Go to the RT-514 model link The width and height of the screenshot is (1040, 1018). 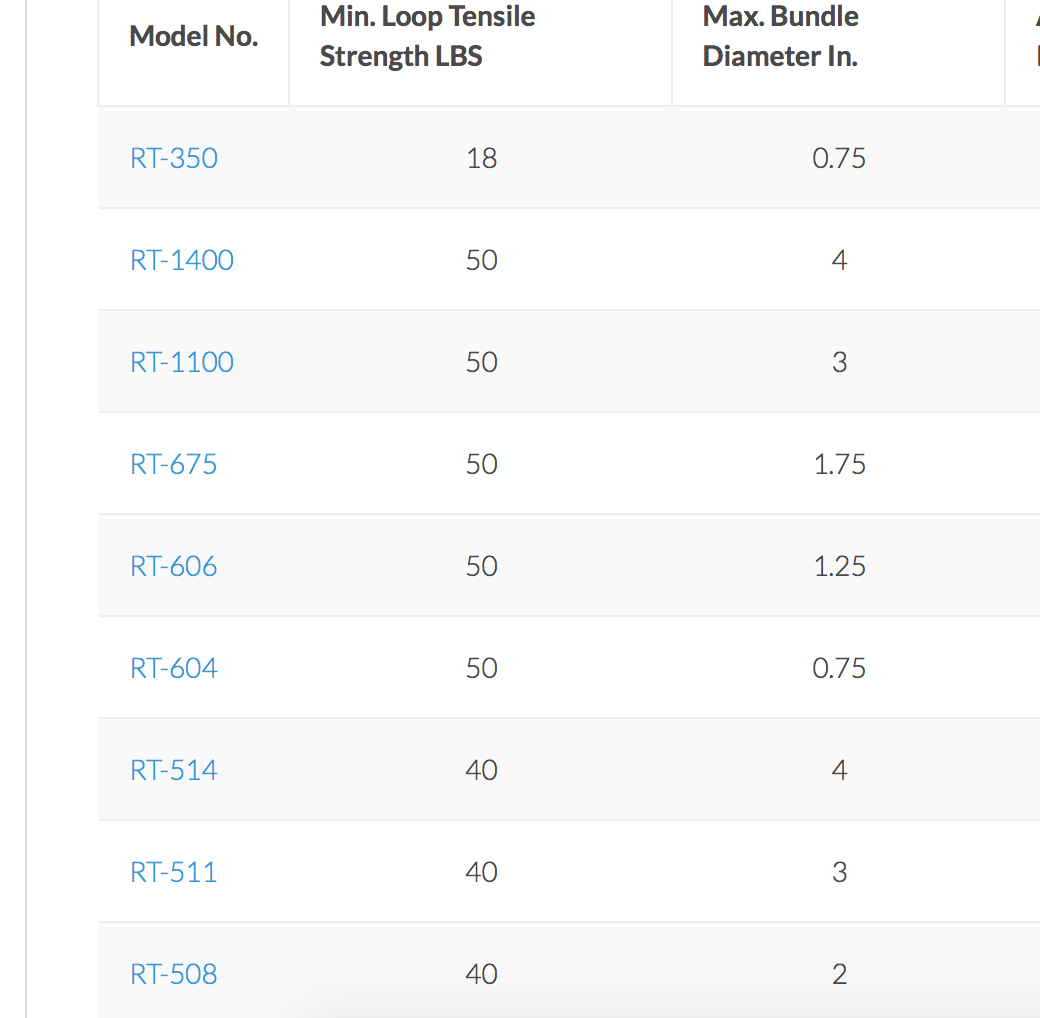pos(174,770)
